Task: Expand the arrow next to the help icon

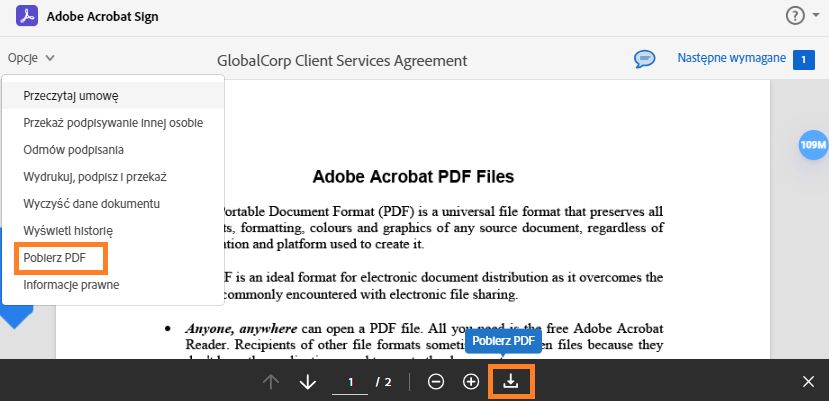Action: 815,16
